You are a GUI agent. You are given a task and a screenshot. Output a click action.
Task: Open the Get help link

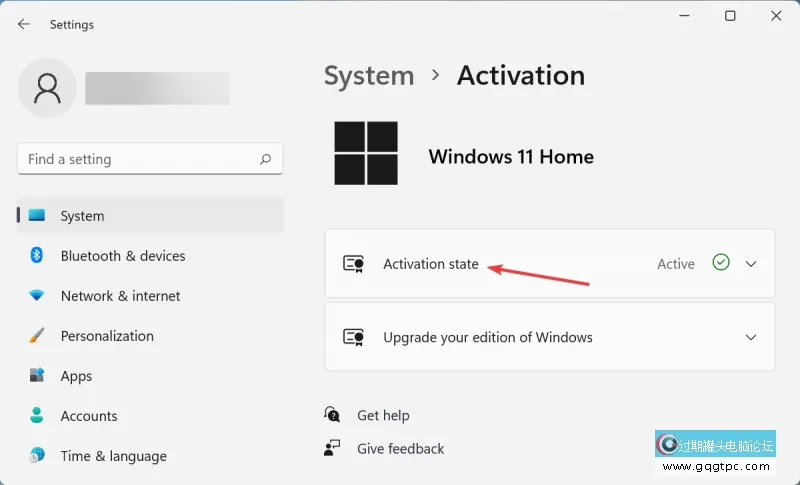(383, 415)
